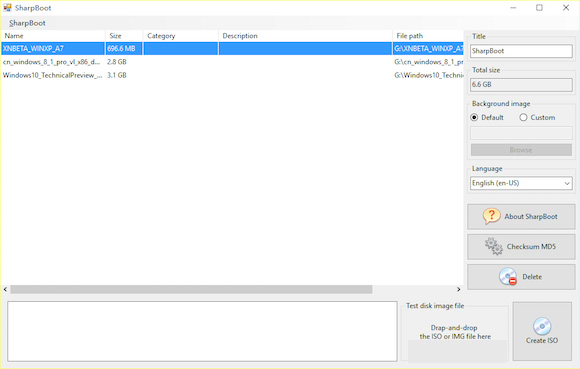Click the scroll left arrow
Screen dimensions: 580x369
coord(5,289)
